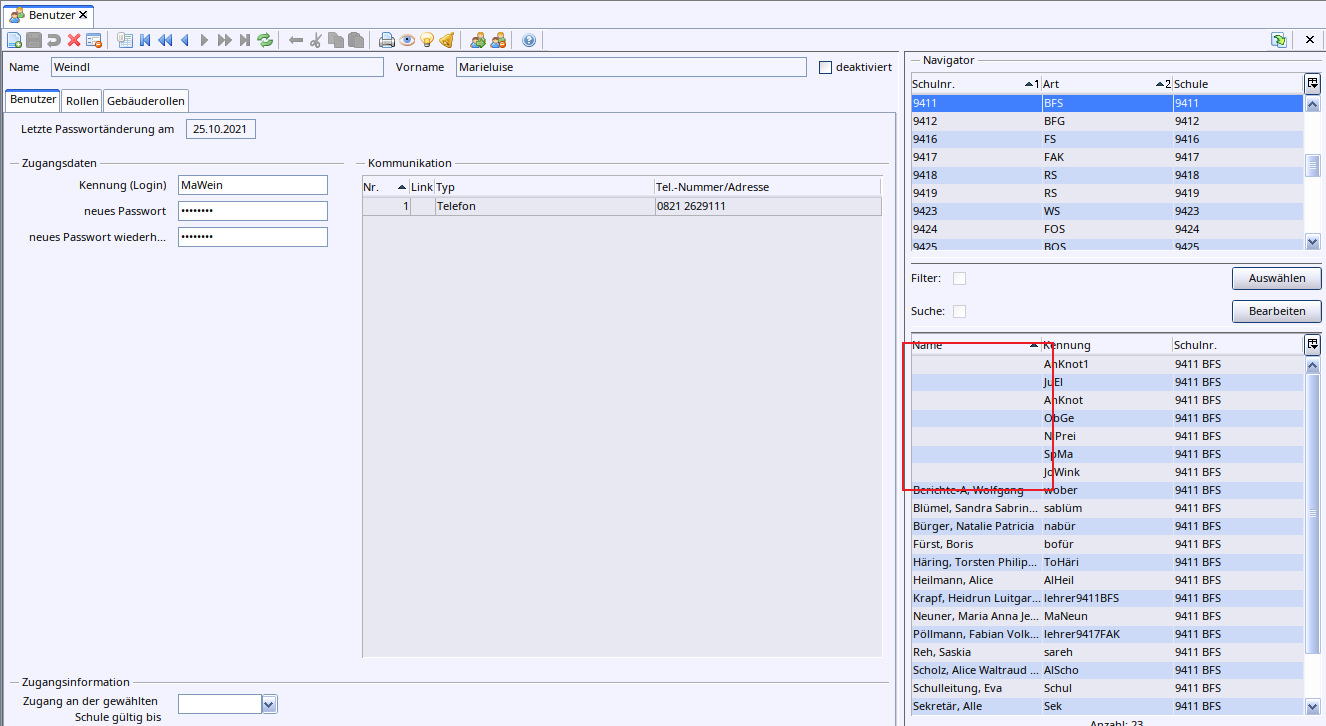Close the Benutzer tab via its X
Screen dimensions: 1326x726
pos(83,15)
